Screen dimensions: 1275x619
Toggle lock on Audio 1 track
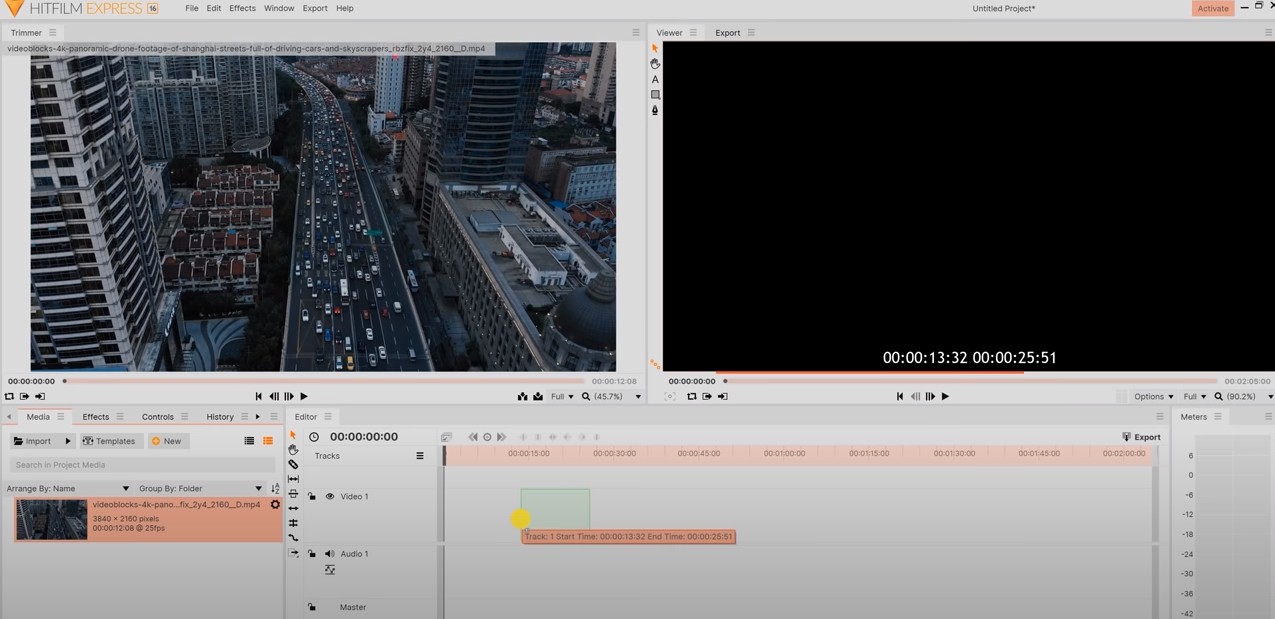click(x=312, y=553)
